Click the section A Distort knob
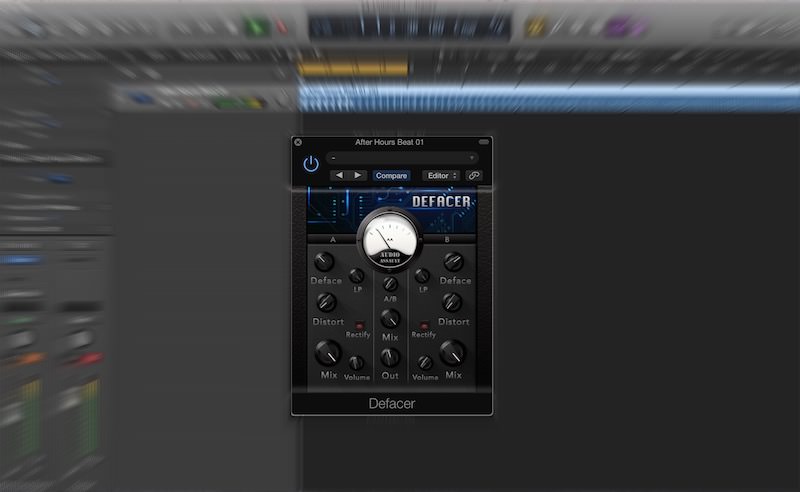The width and height of the screenshot is (800, 492). (x=326, y=302)
